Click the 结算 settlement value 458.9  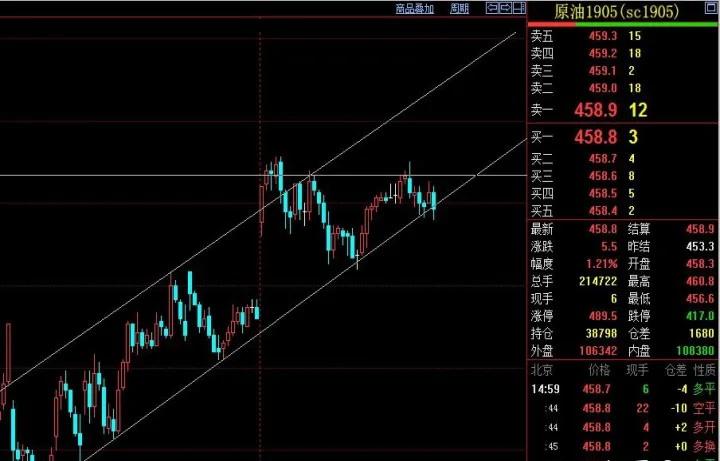pyautogui.click(x=700, y=229)
